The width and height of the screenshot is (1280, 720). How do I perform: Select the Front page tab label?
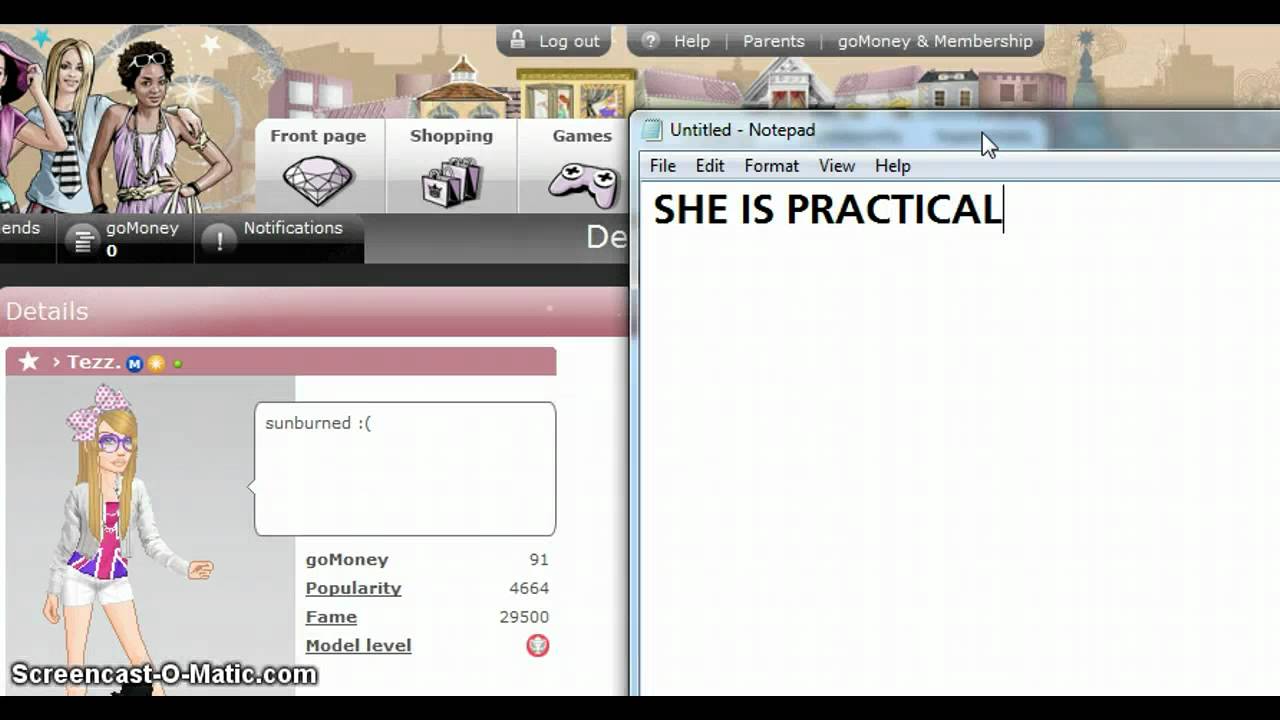[x=318, y=136]
